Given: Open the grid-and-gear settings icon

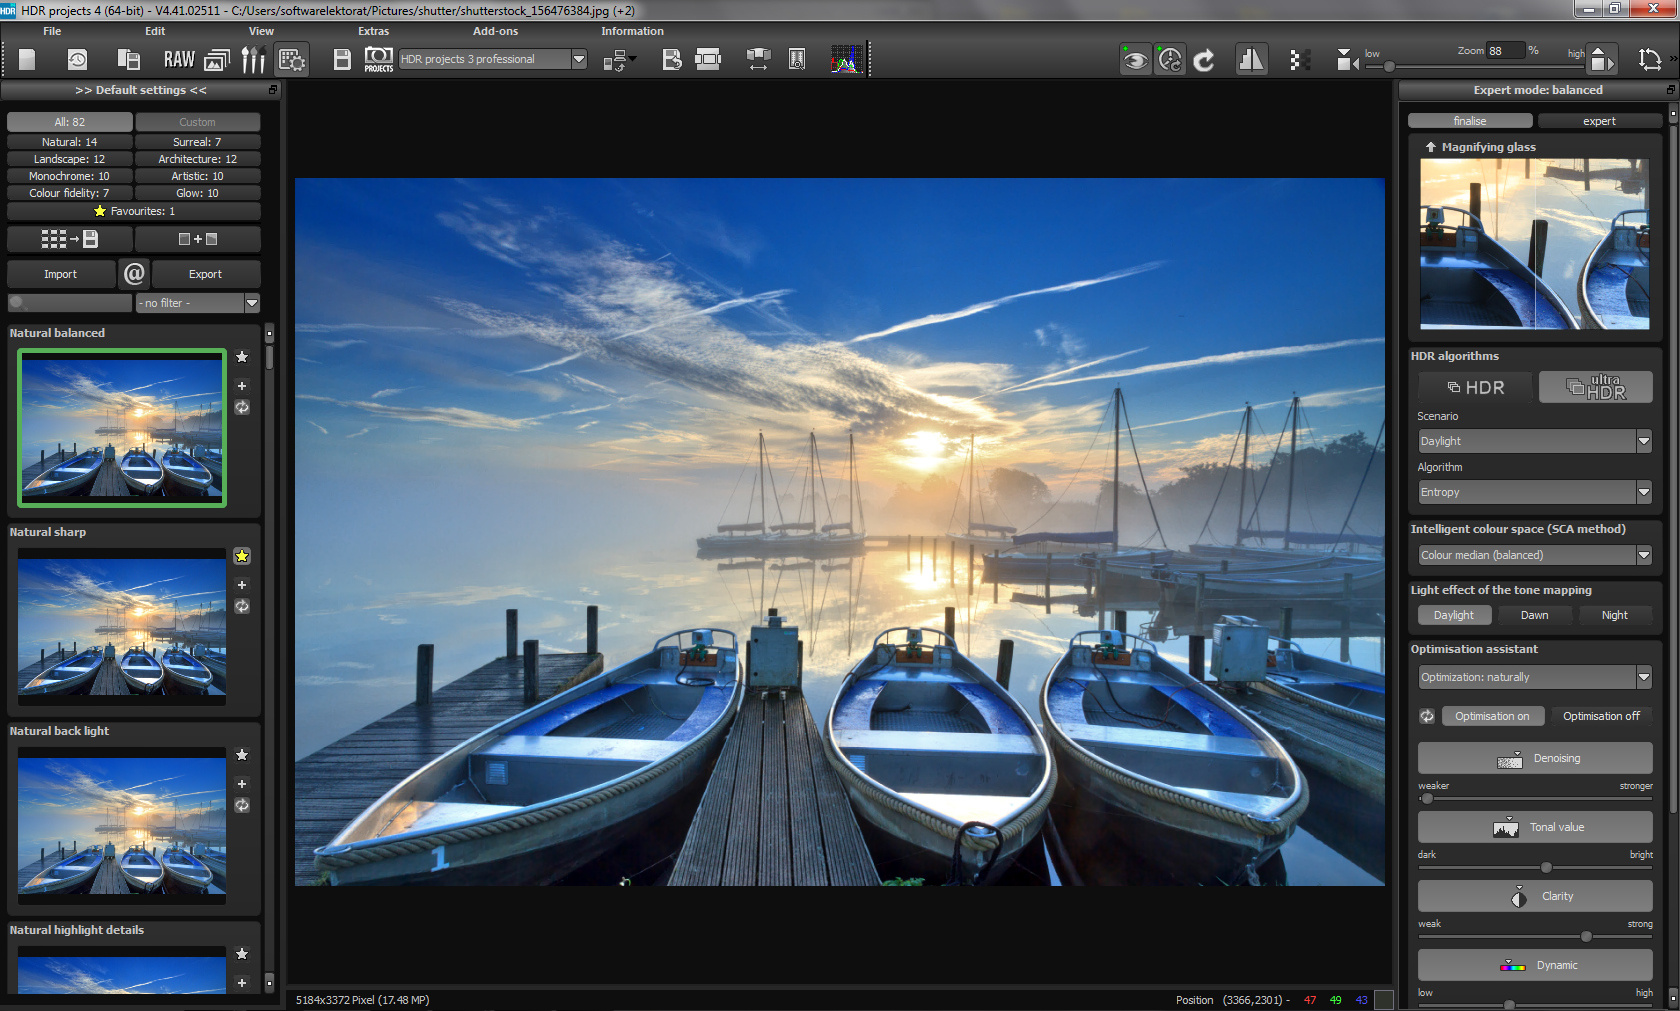Looking at the screenshot, I should click(292, 60).
